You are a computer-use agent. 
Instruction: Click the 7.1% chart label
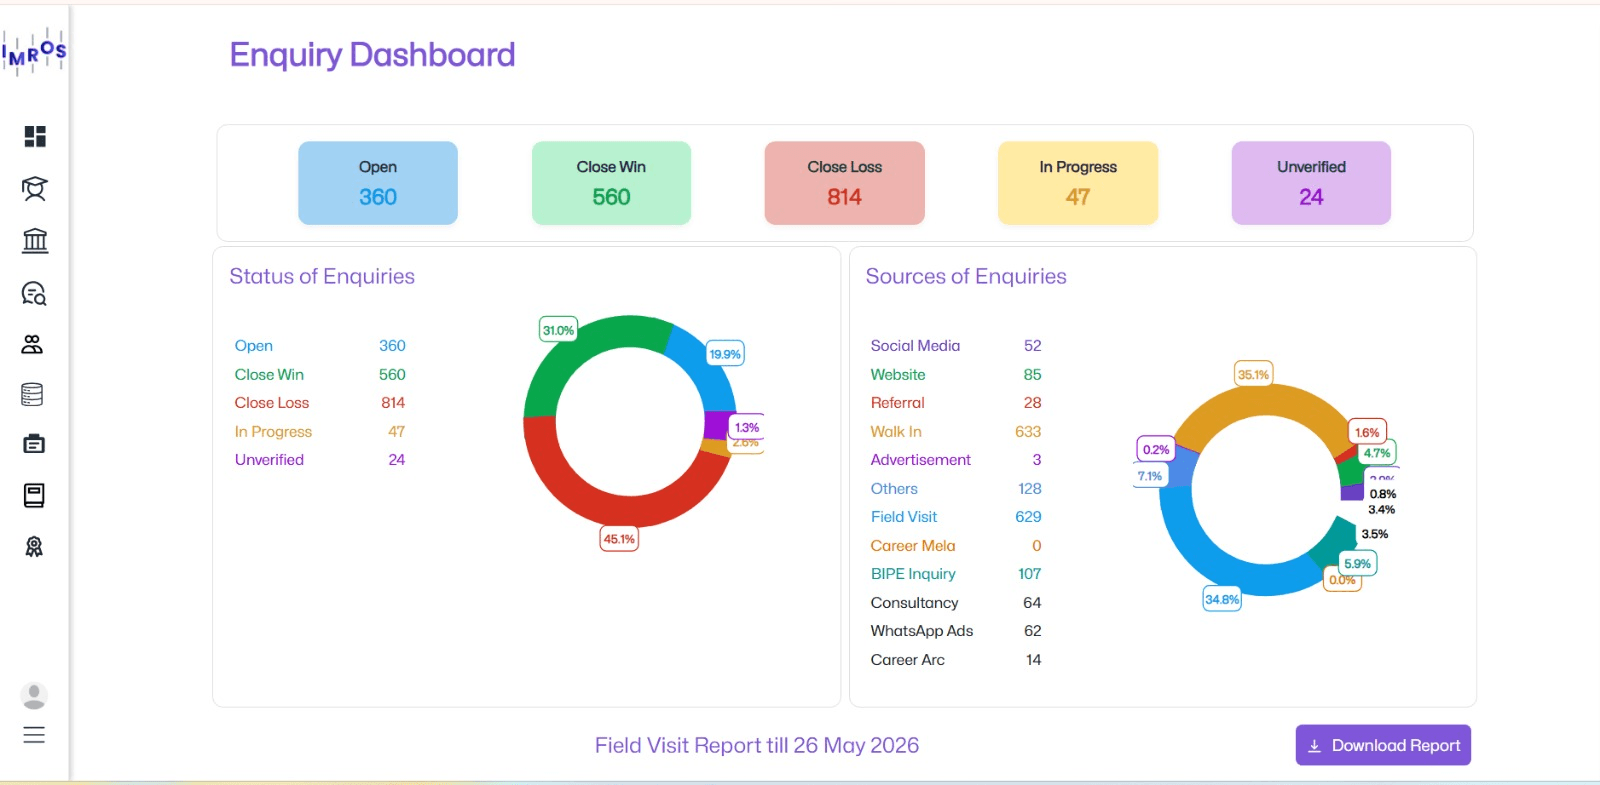(1150, 476)
